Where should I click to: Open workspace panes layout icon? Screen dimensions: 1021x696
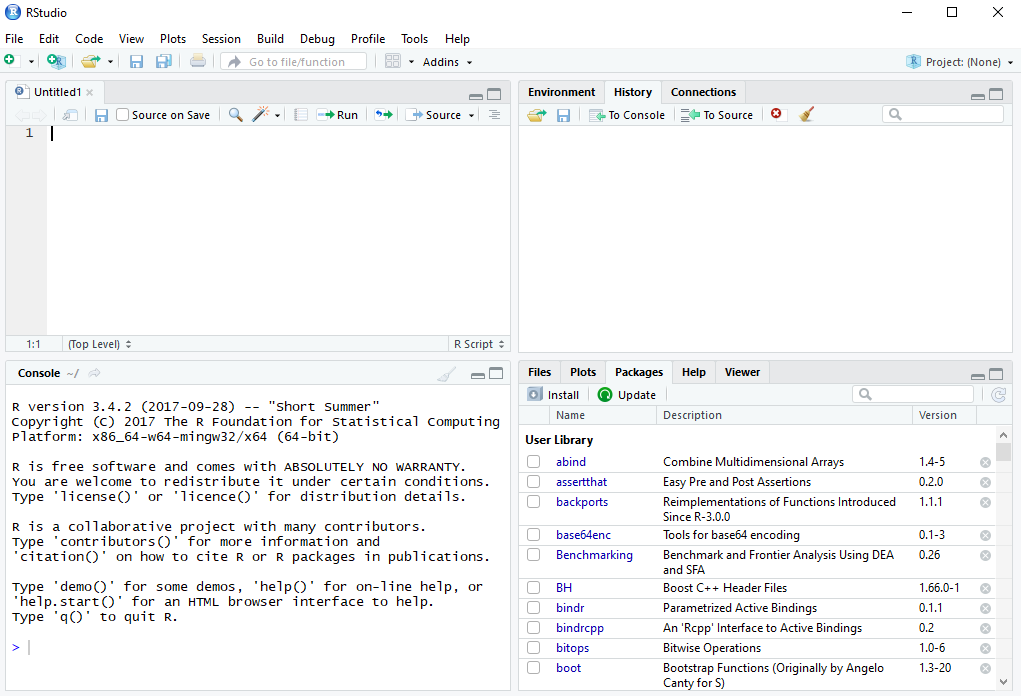point(393,61)
